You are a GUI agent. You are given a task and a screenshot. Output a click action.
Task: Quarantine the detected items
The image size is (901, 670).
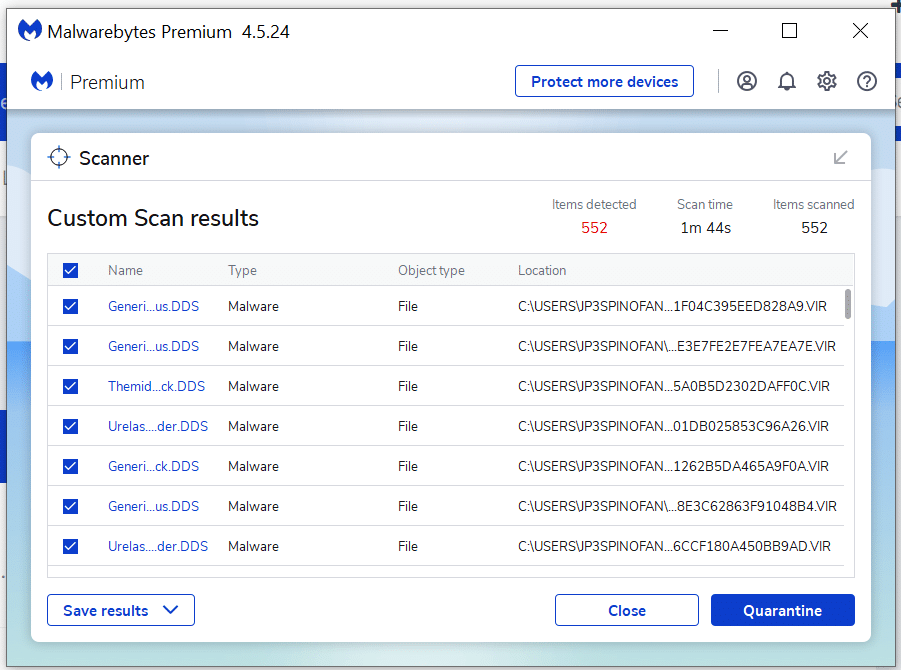(x=782, y=610)
